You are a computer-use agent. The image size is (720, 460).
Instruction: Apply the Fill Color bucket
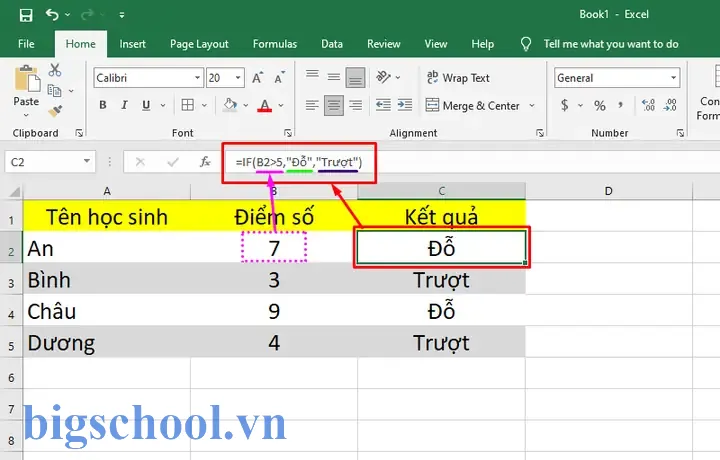click(x=230, y=105)
